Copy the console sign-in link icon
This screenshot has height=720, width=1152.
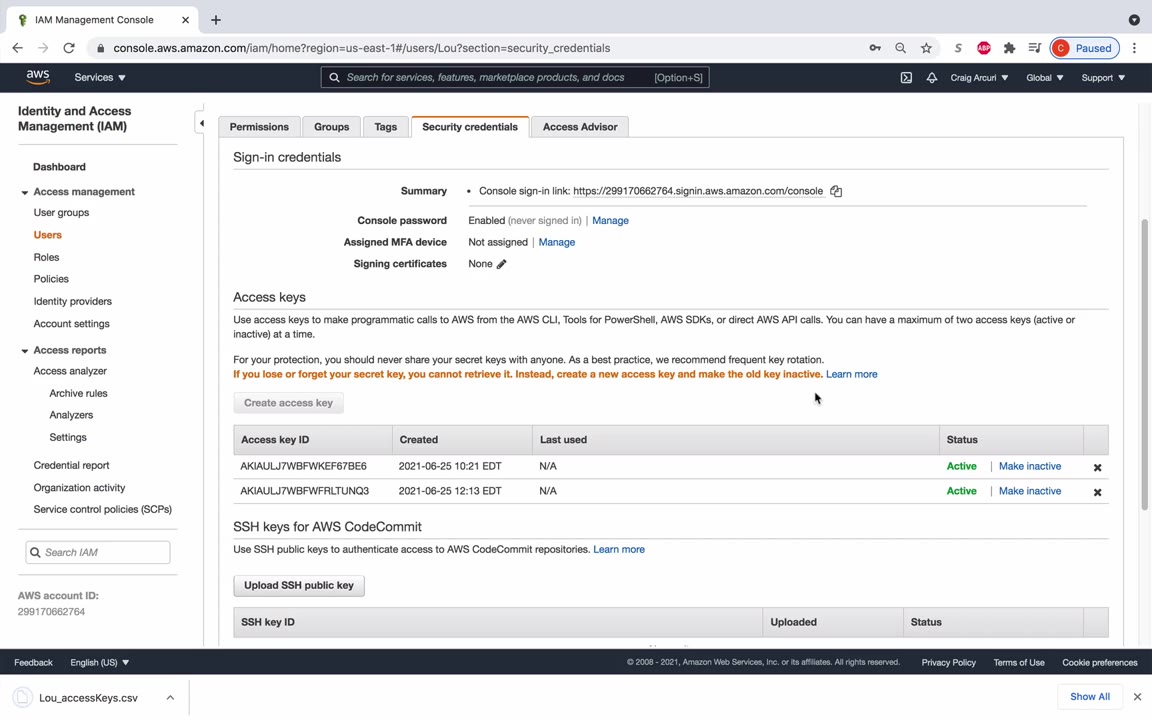[836, 191]
